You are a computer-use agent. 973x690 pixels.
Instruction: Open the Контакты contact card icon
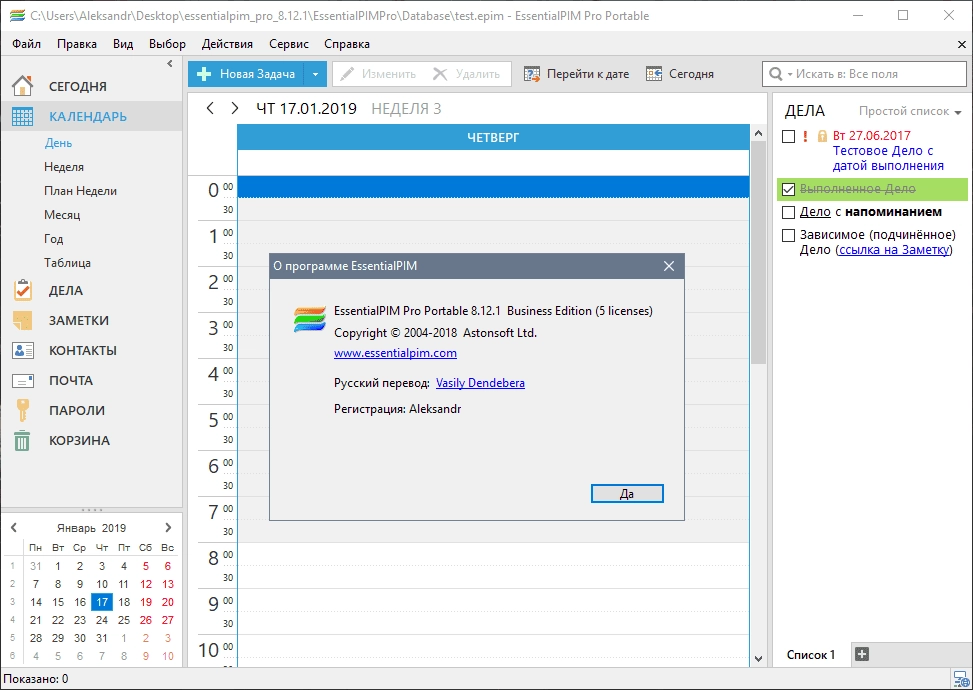coord(22,350)
